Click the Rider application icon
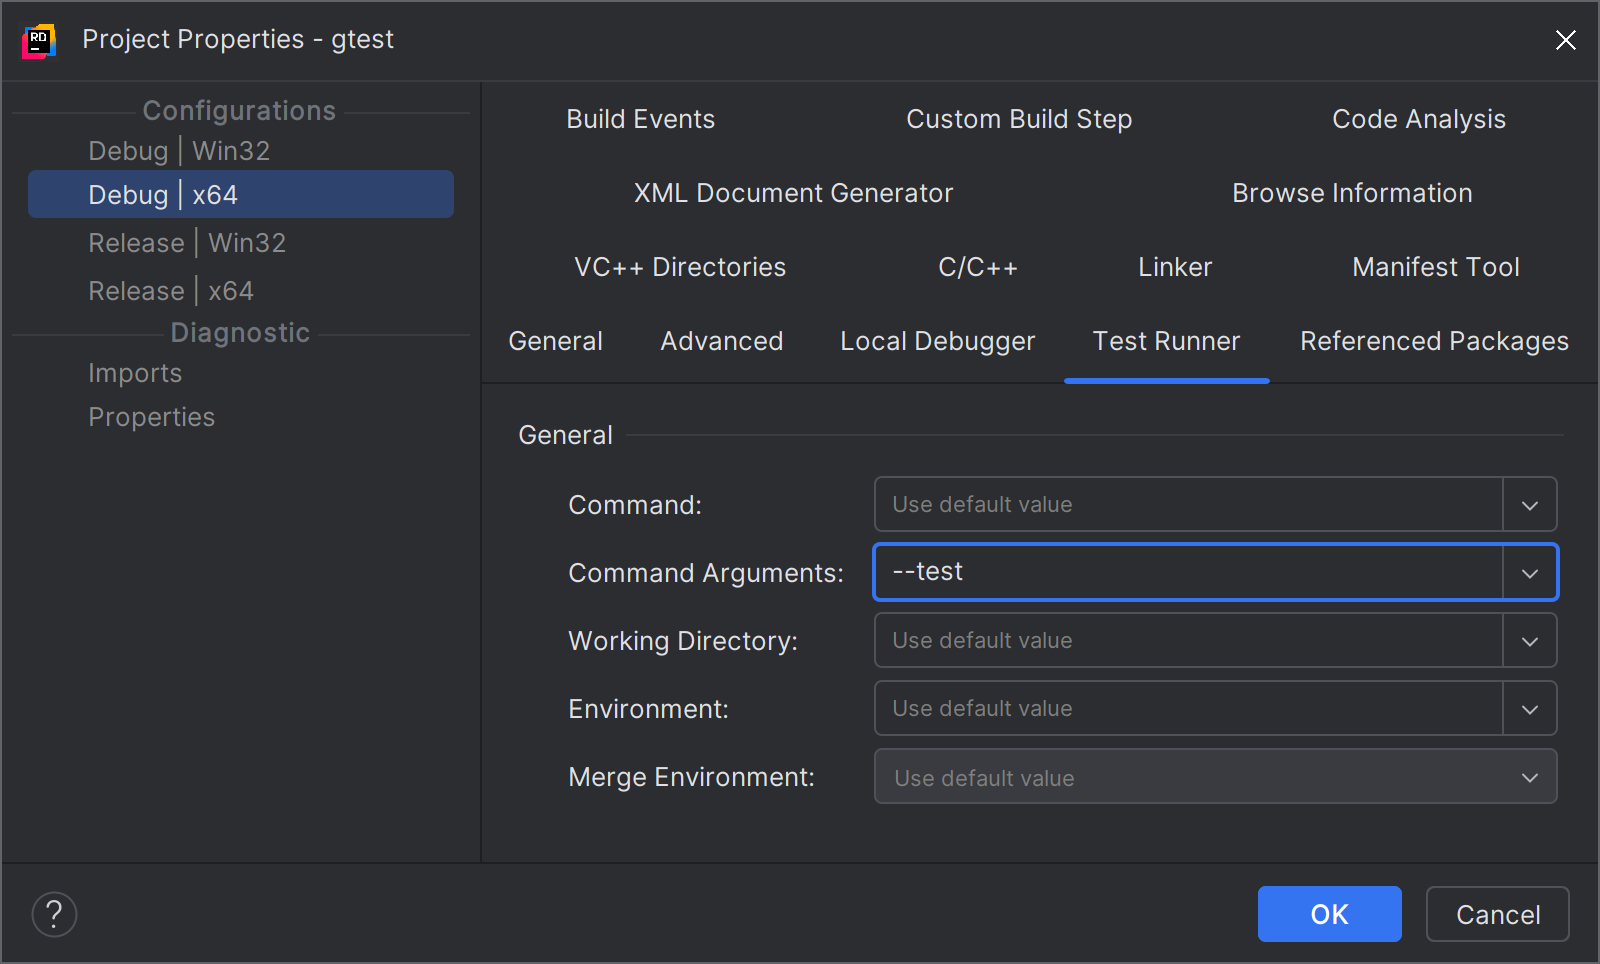Image resolution: width=1600 pixels, height=964 pixels. (37, 40)
